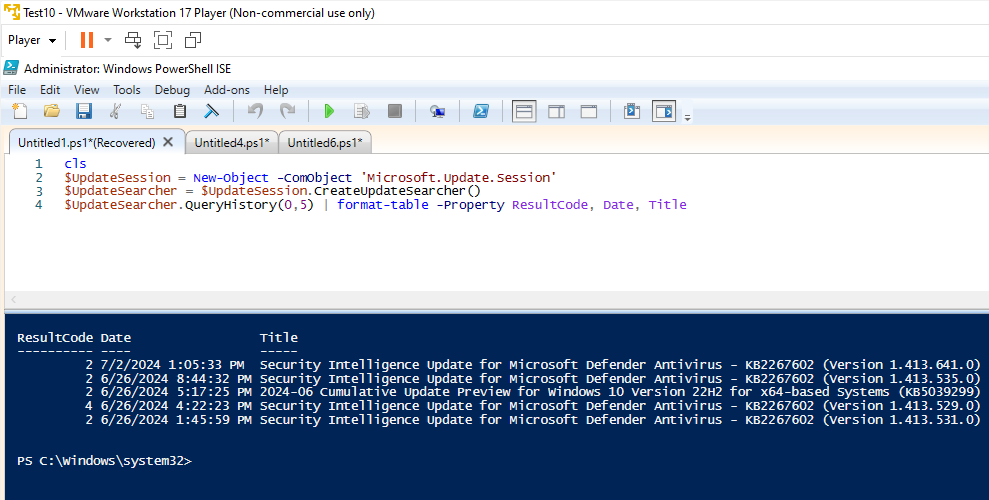
Task: Show script pane on the right layout
Action: [x=556, y=112]
